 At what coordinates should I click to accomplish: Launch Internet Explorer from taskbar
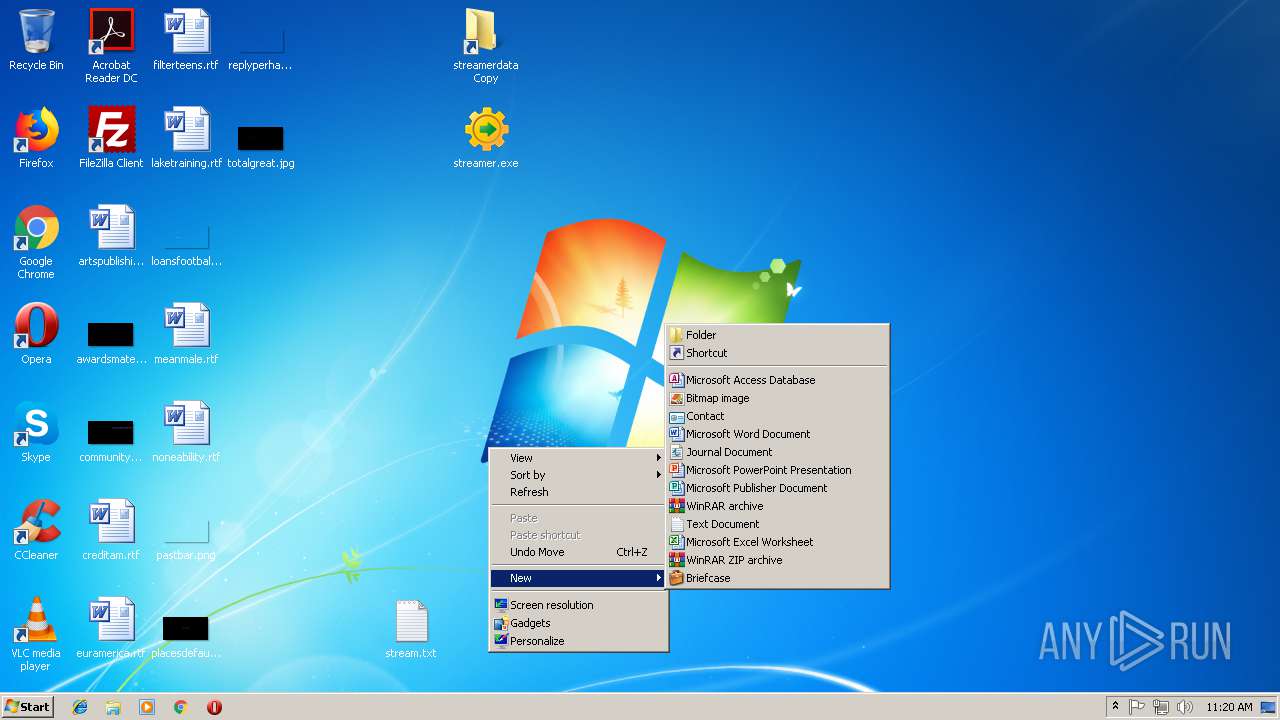80,707
